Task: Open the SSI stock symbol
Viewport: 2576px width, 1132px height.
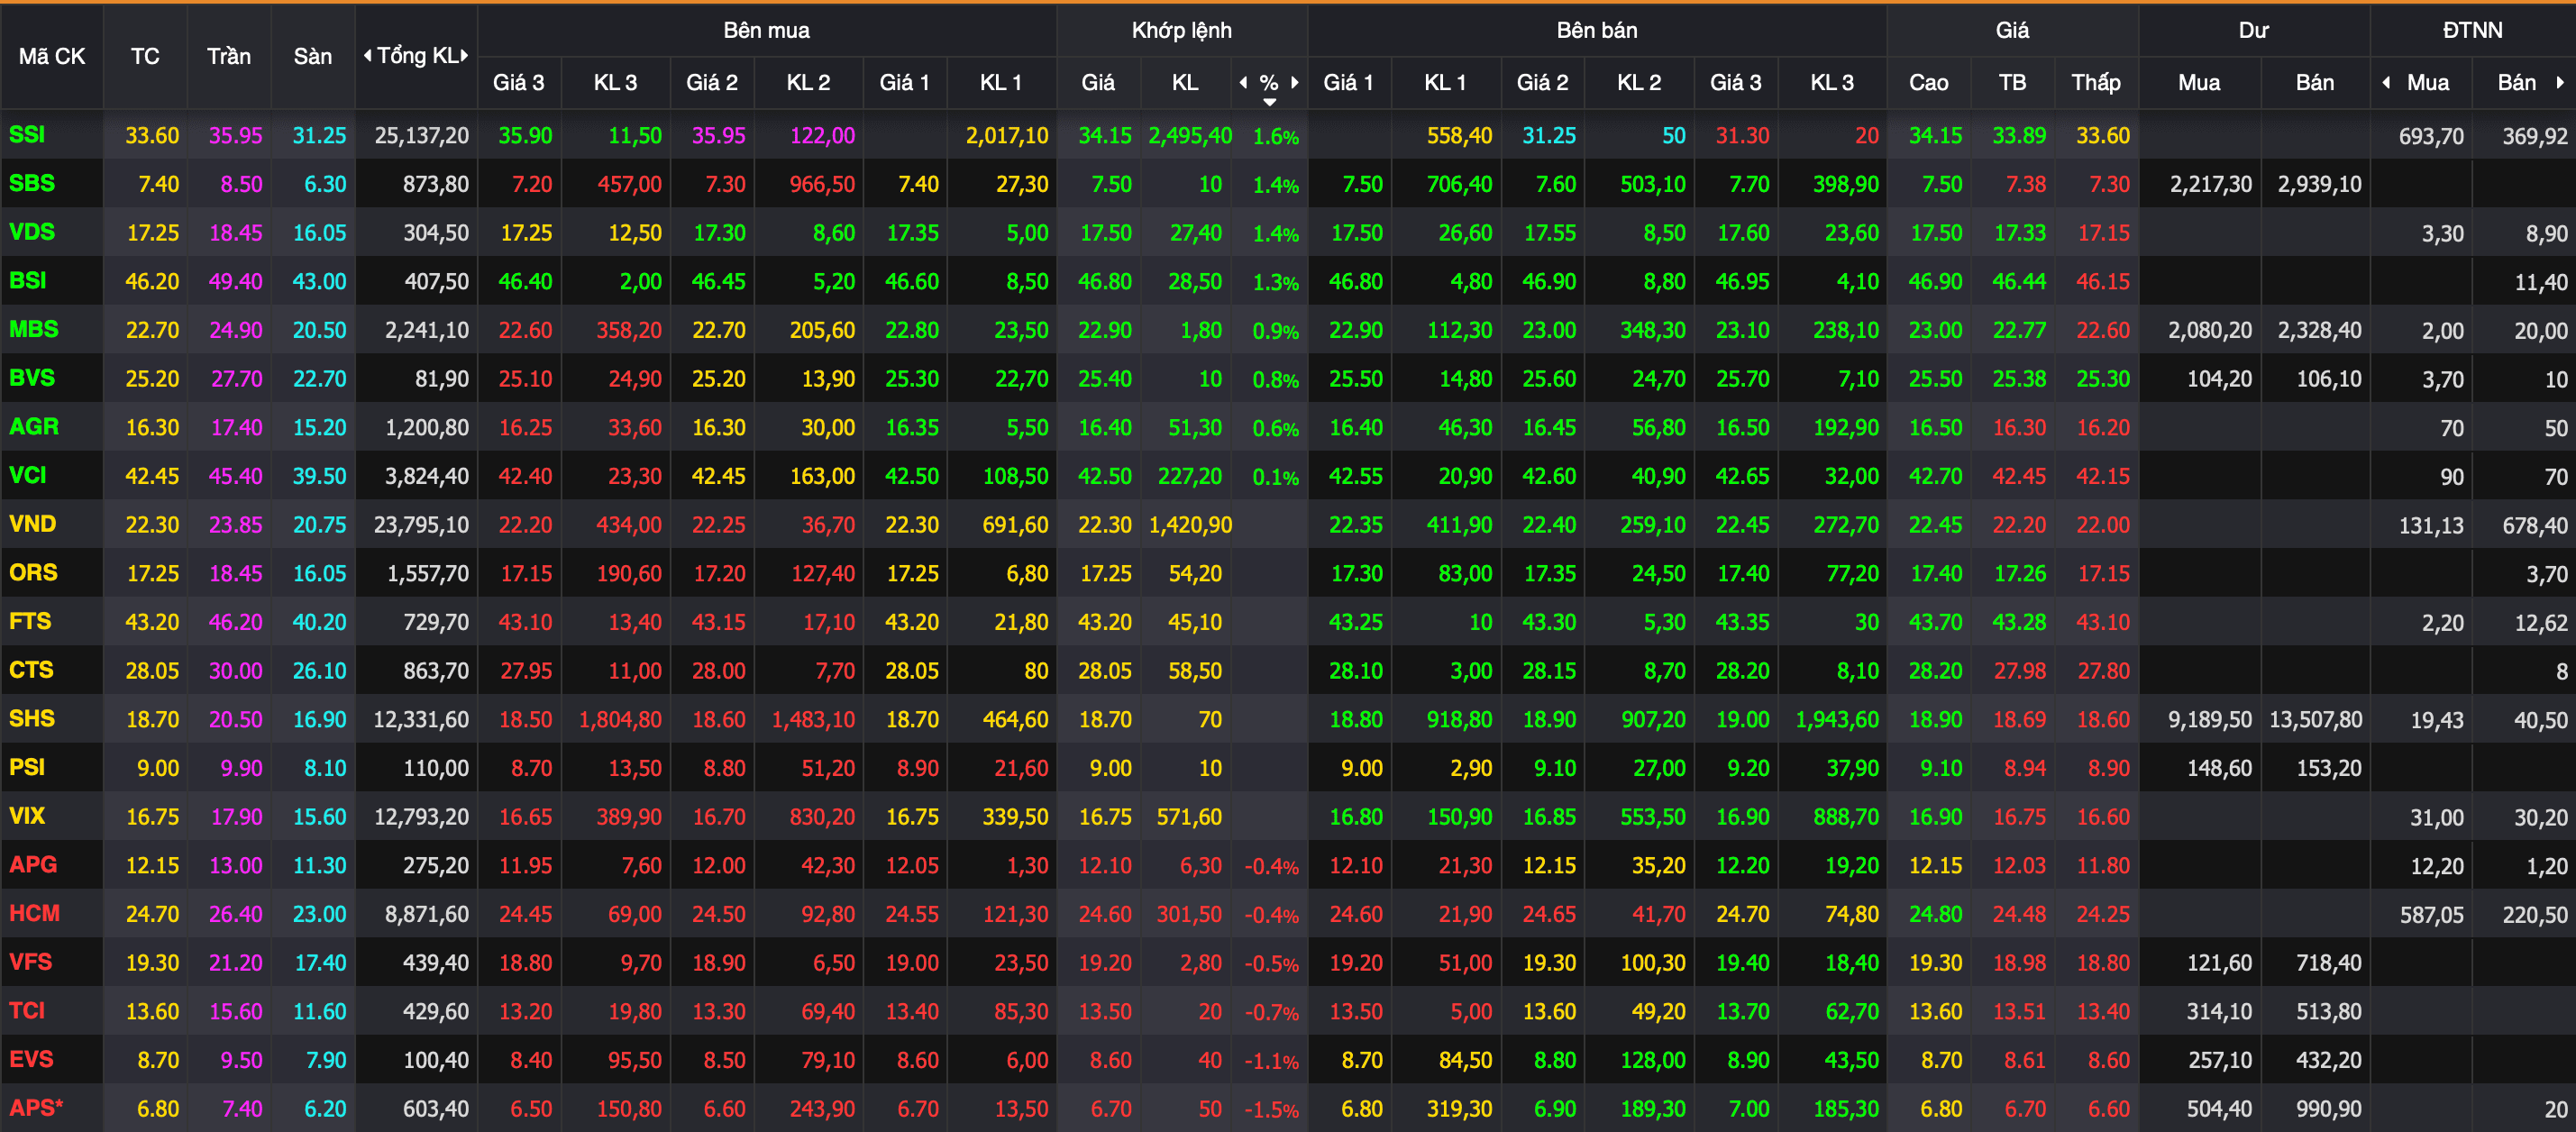Action: pos(27,134)
